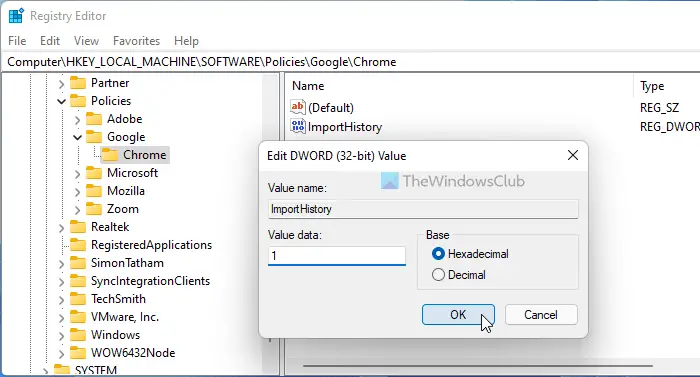The image size is (700, 377).
Task: Select the ImportHistory value name
Action: [x=345, y=127]
